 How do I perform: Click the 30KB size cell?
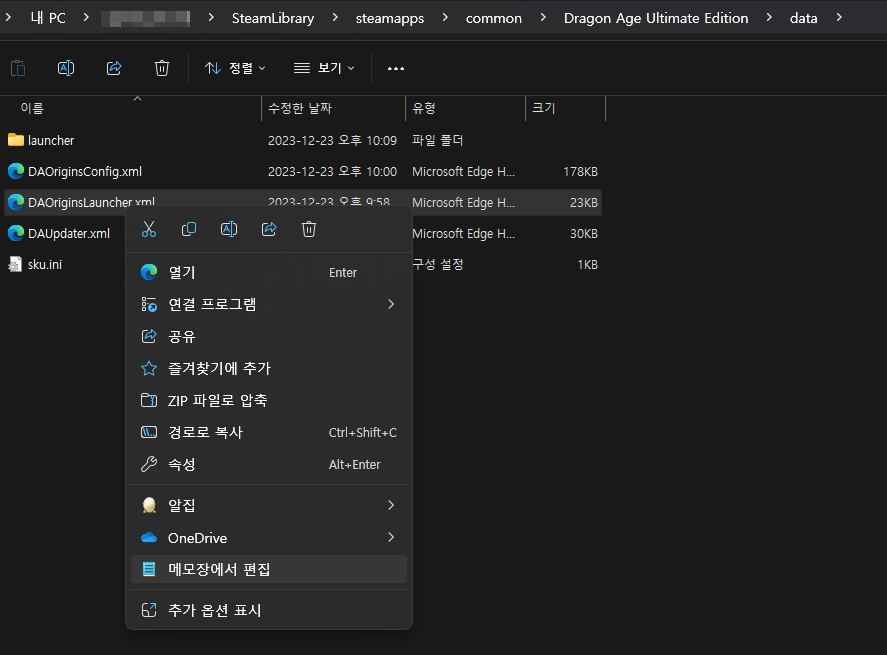(x=584, y=234)
